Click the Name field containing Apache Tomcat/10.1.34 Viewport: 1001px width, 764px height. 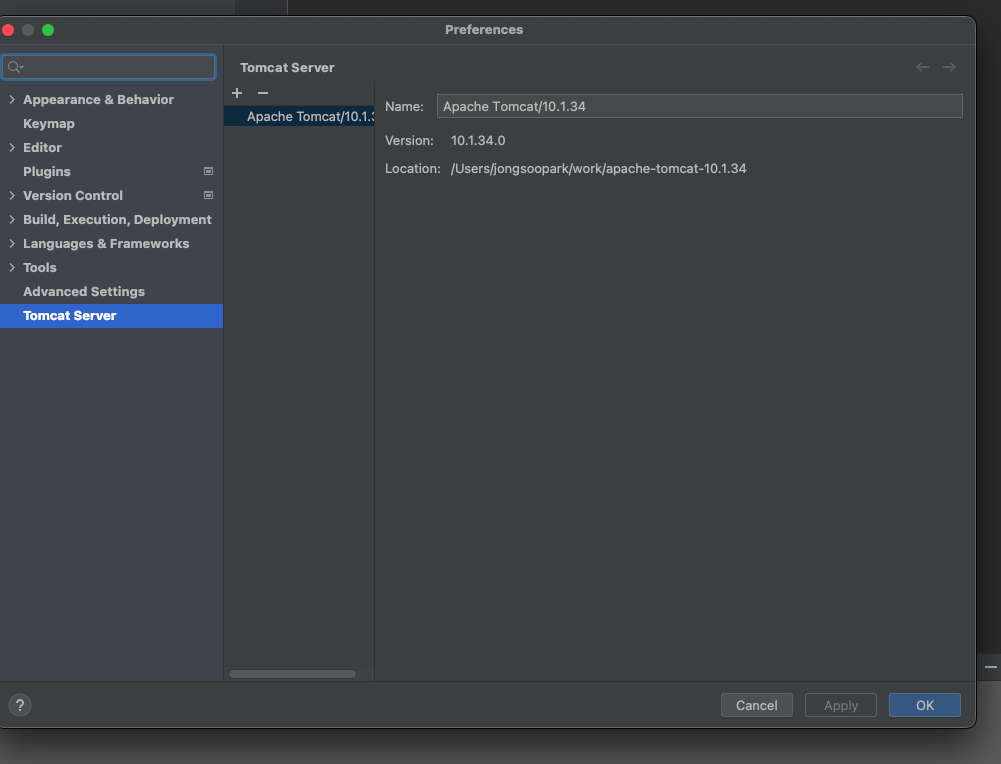pyautogui.click(x=700, y=106)
